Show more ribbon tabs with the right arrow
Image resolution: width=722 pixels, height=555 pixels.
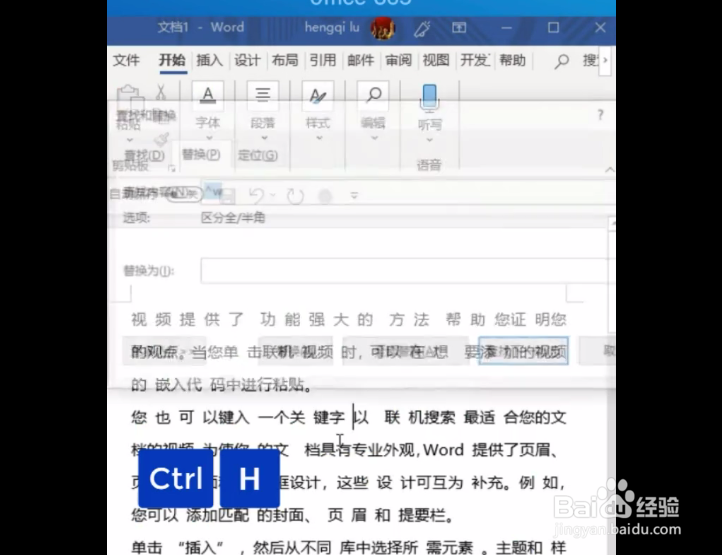[605, 60]
